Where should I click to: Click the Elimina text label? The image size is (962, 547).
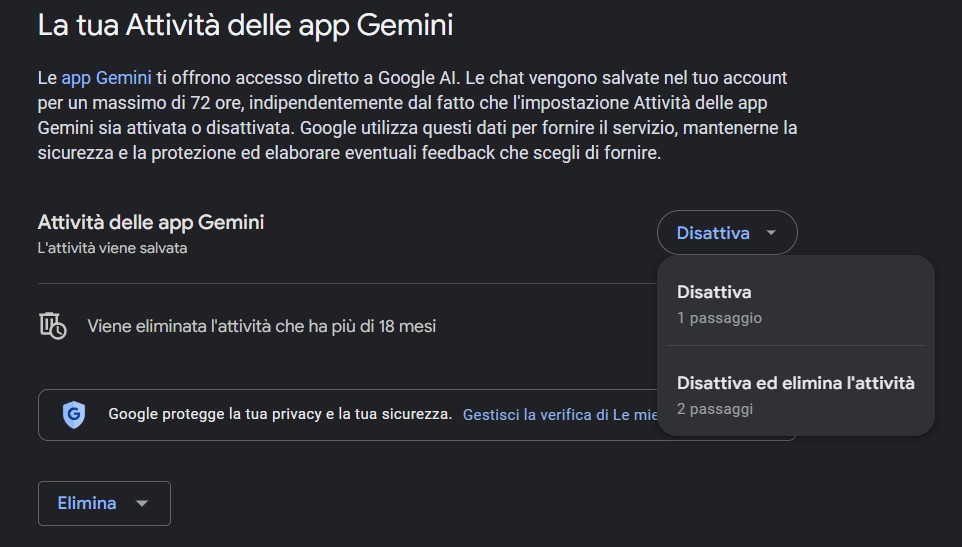[x=87, y=503]
